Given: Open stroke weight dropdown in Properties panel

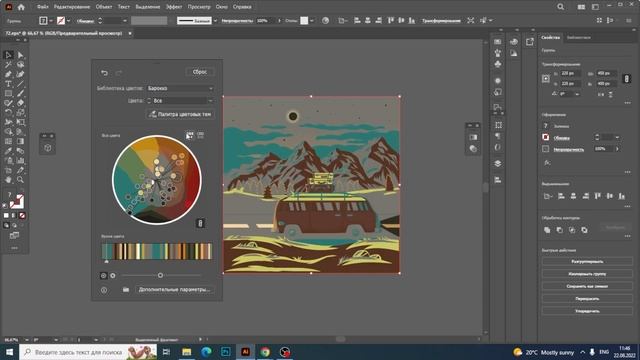Looking at the screenshot, I should click(x=617, y=138).
